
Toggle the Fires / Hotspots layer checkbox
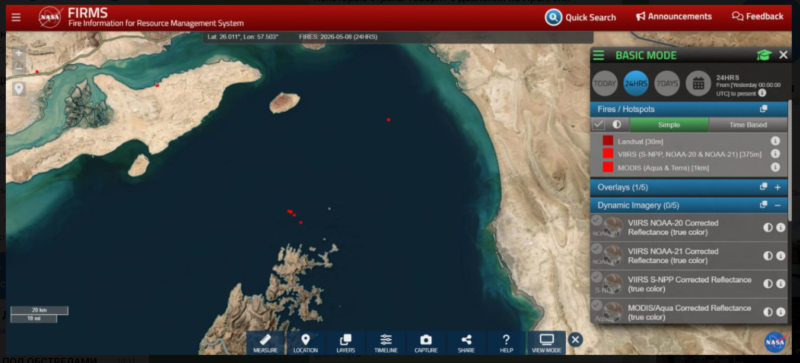pyautogui.click(x=598, y=125)
